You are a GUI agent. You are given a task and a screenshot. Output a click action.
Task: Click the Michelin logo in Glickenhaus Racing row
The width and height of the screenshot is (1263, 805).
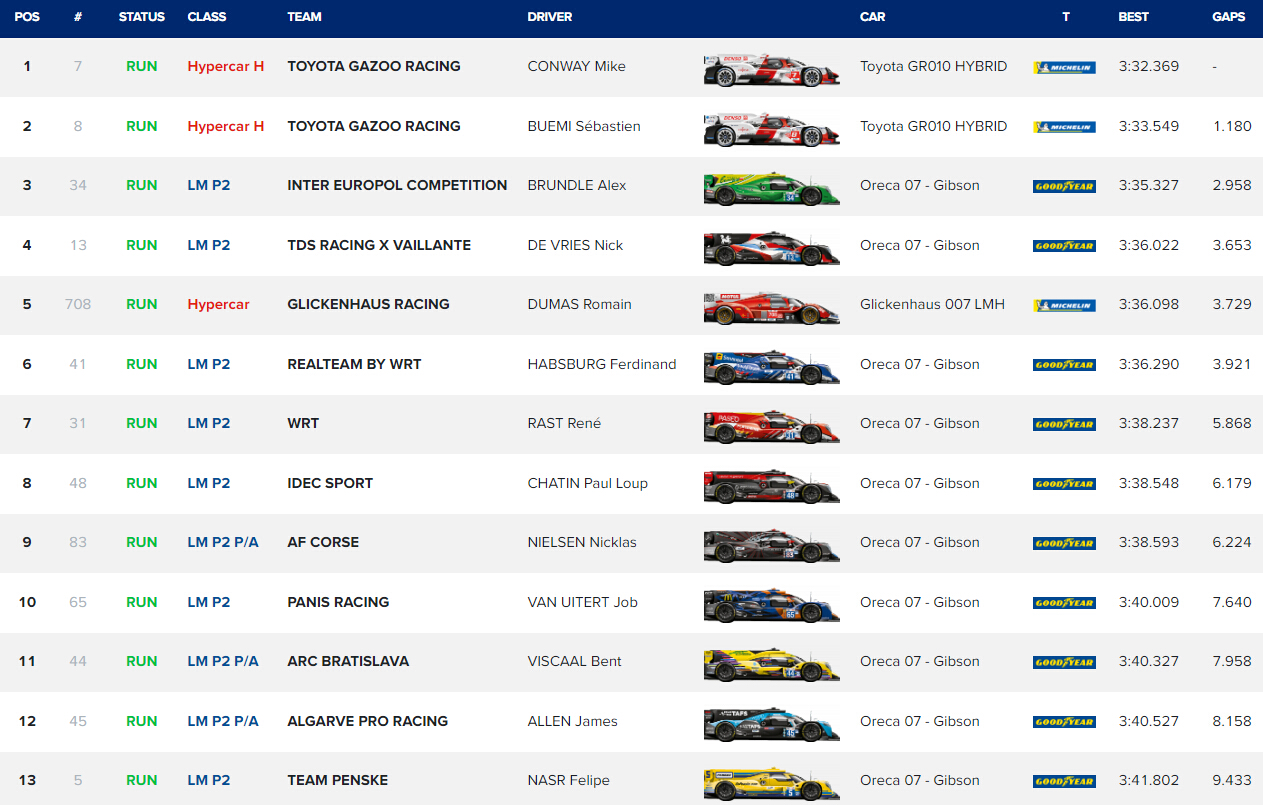click(1064, 305)
